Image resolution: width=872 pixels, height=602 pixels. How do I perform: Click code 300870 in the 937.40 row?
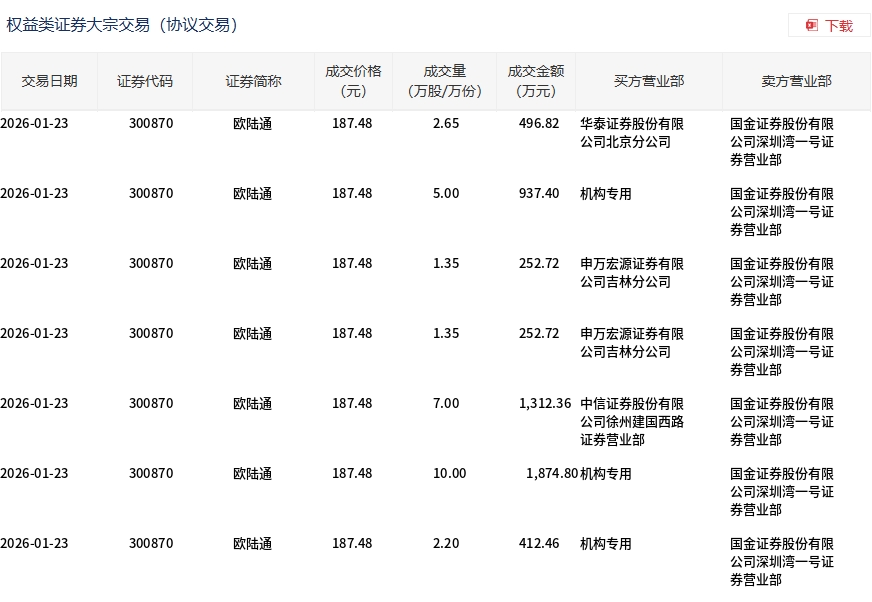(x=151, y=194)
